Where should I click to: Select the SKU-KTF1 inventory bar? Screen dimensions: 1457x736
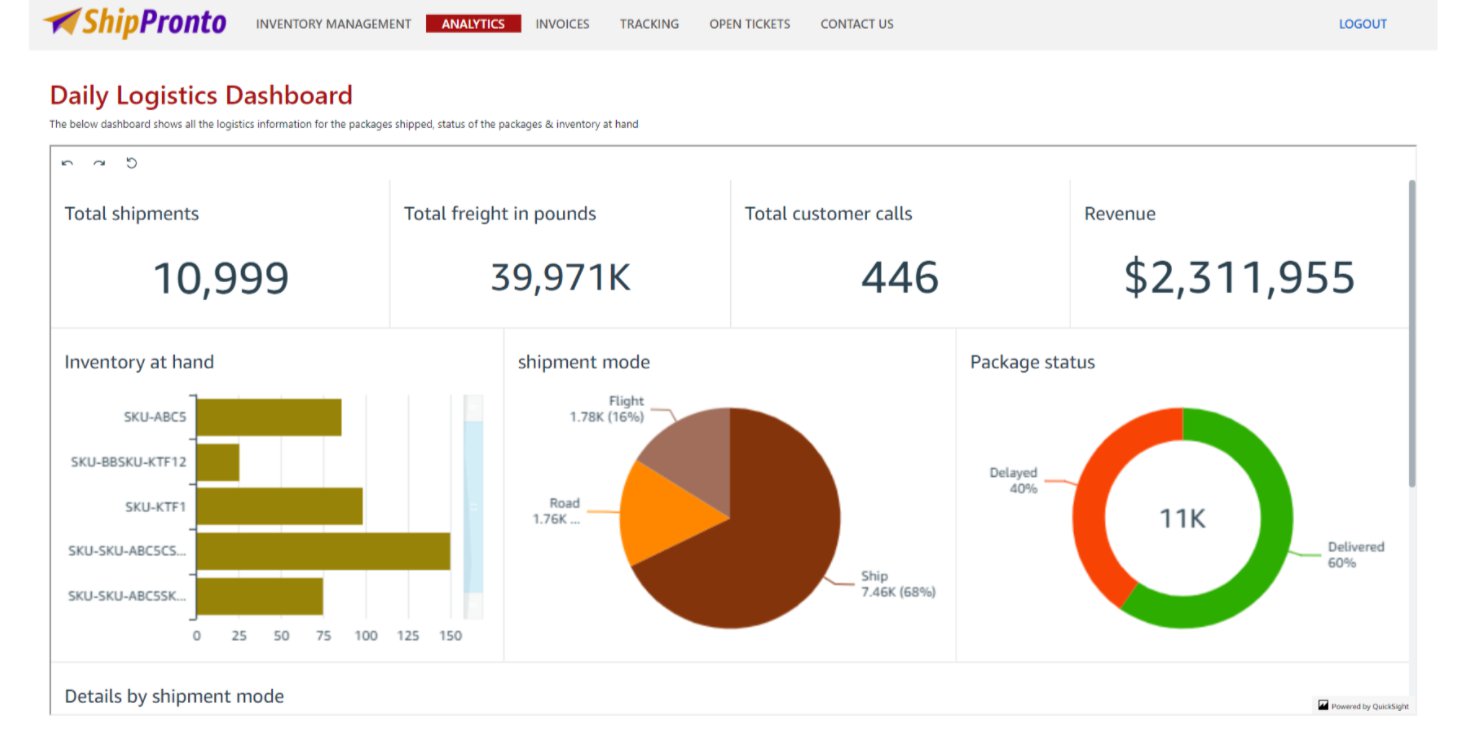point(279,506)
